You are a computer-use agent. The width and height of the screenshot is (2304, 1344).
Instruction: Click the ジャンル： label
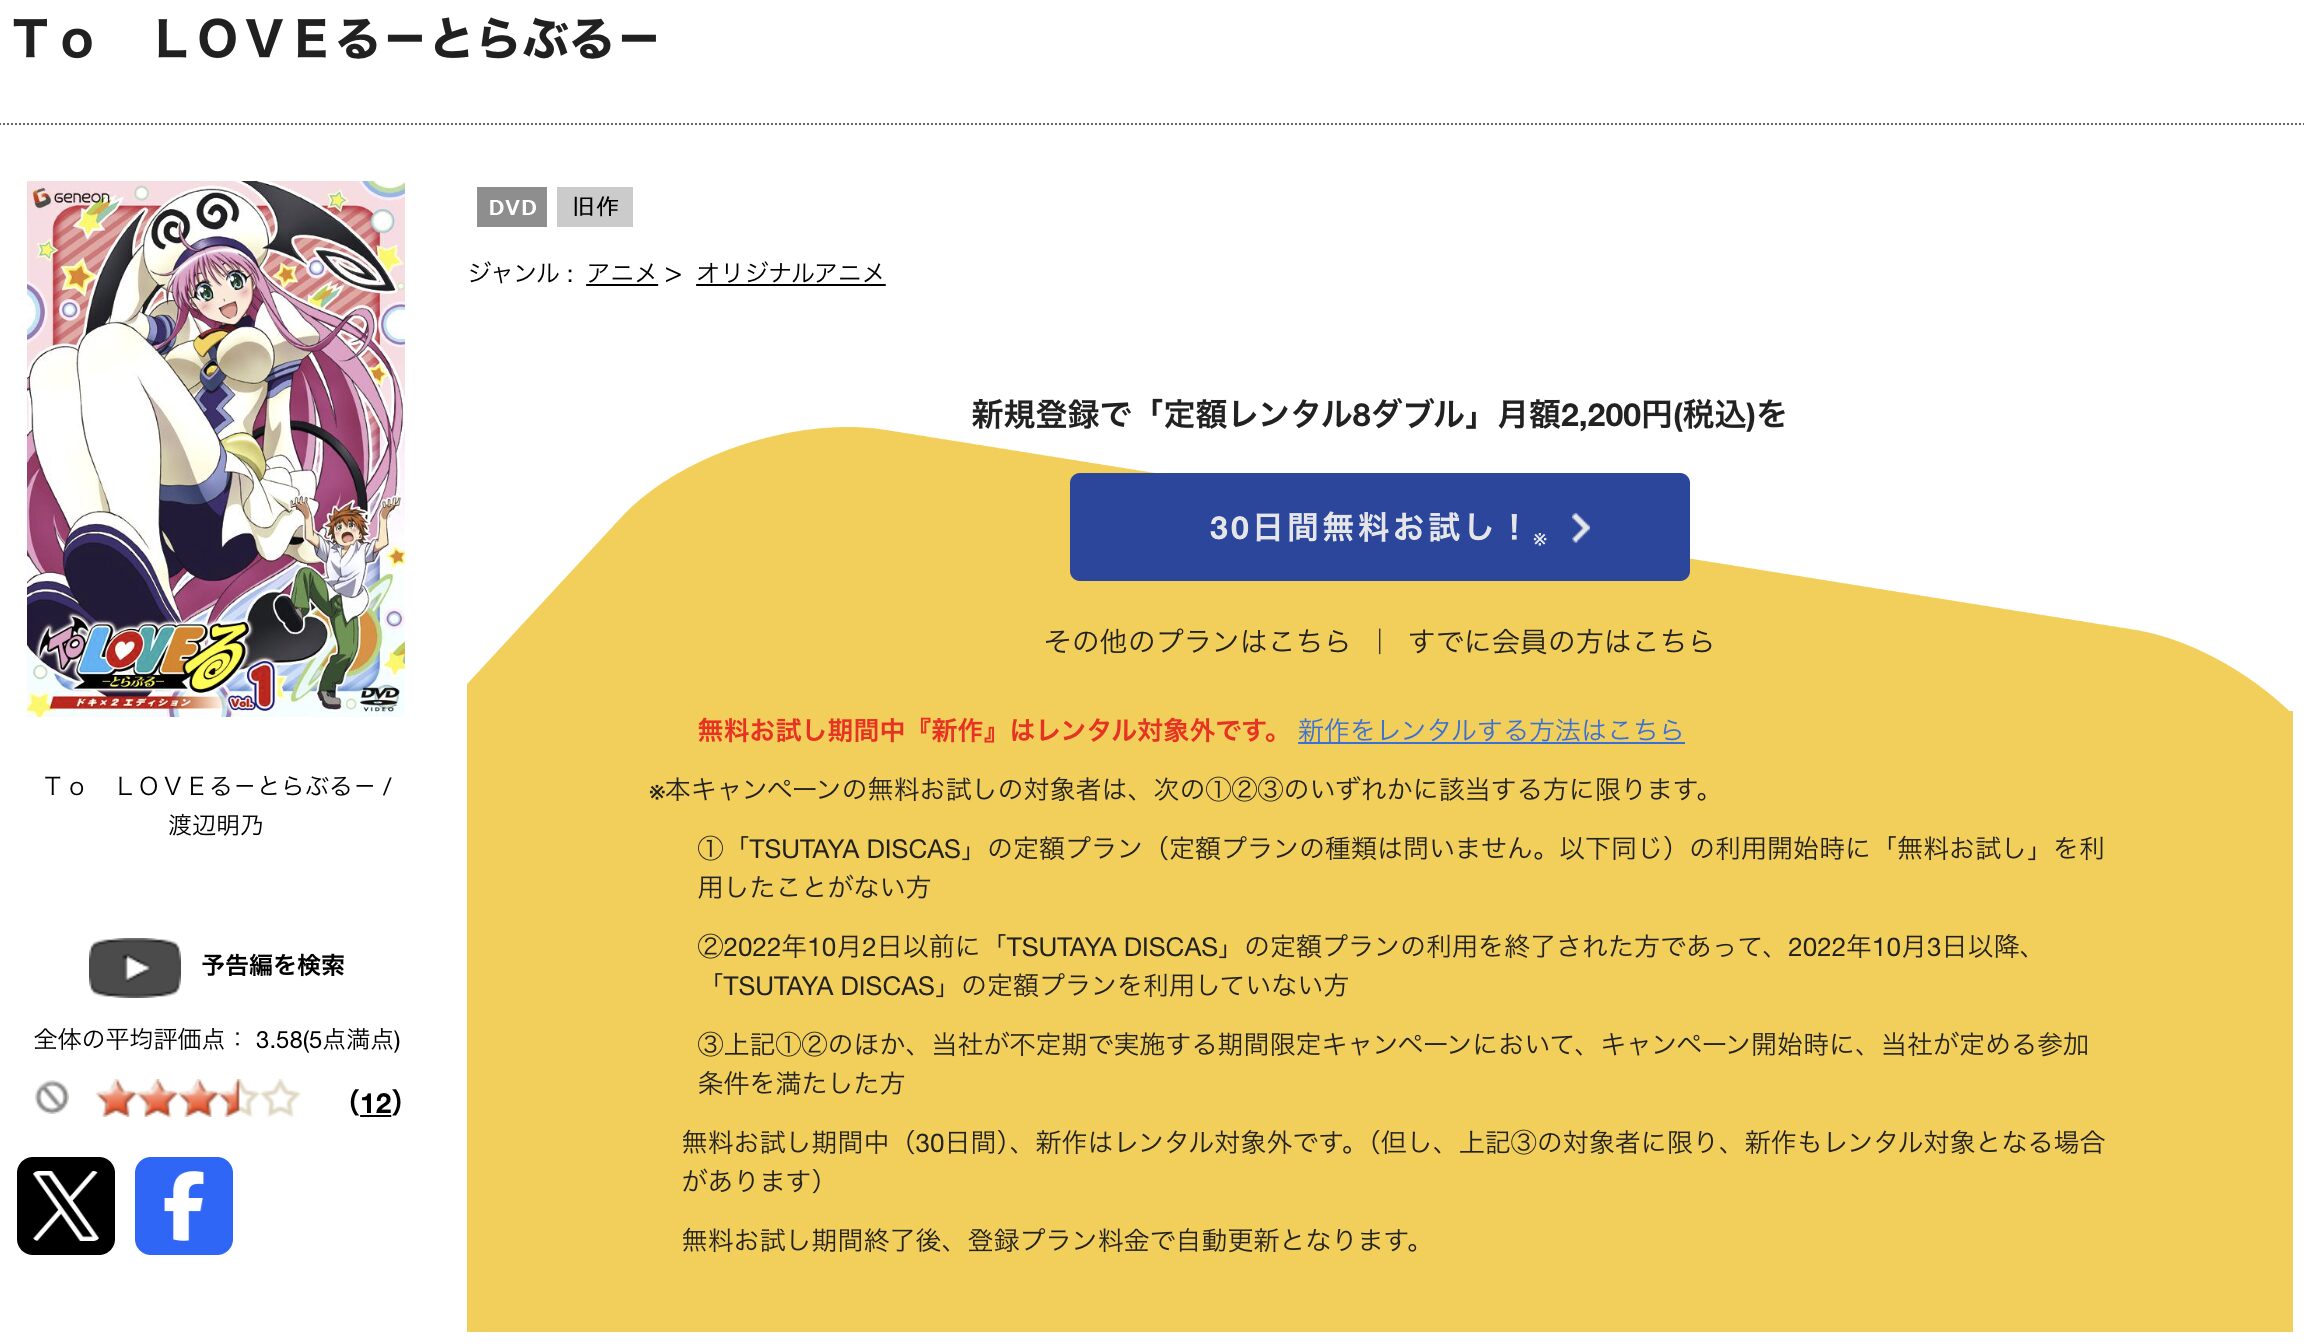(523, 273)
